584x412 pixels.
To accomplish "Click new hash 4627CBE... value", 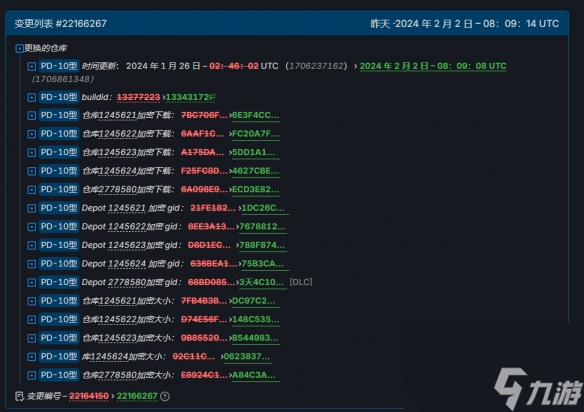I will coord(255,171).
